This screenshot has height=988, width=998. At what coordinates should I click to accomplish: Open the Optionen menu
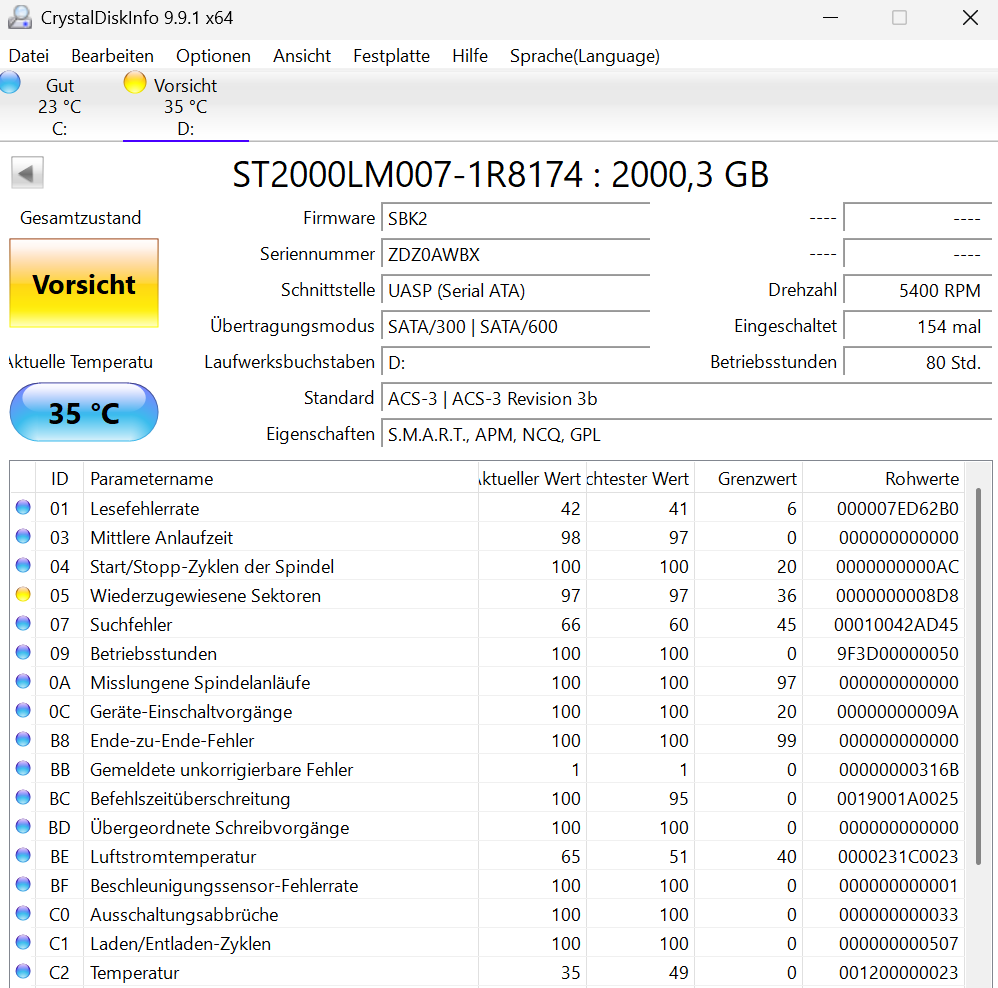[213, 56]
